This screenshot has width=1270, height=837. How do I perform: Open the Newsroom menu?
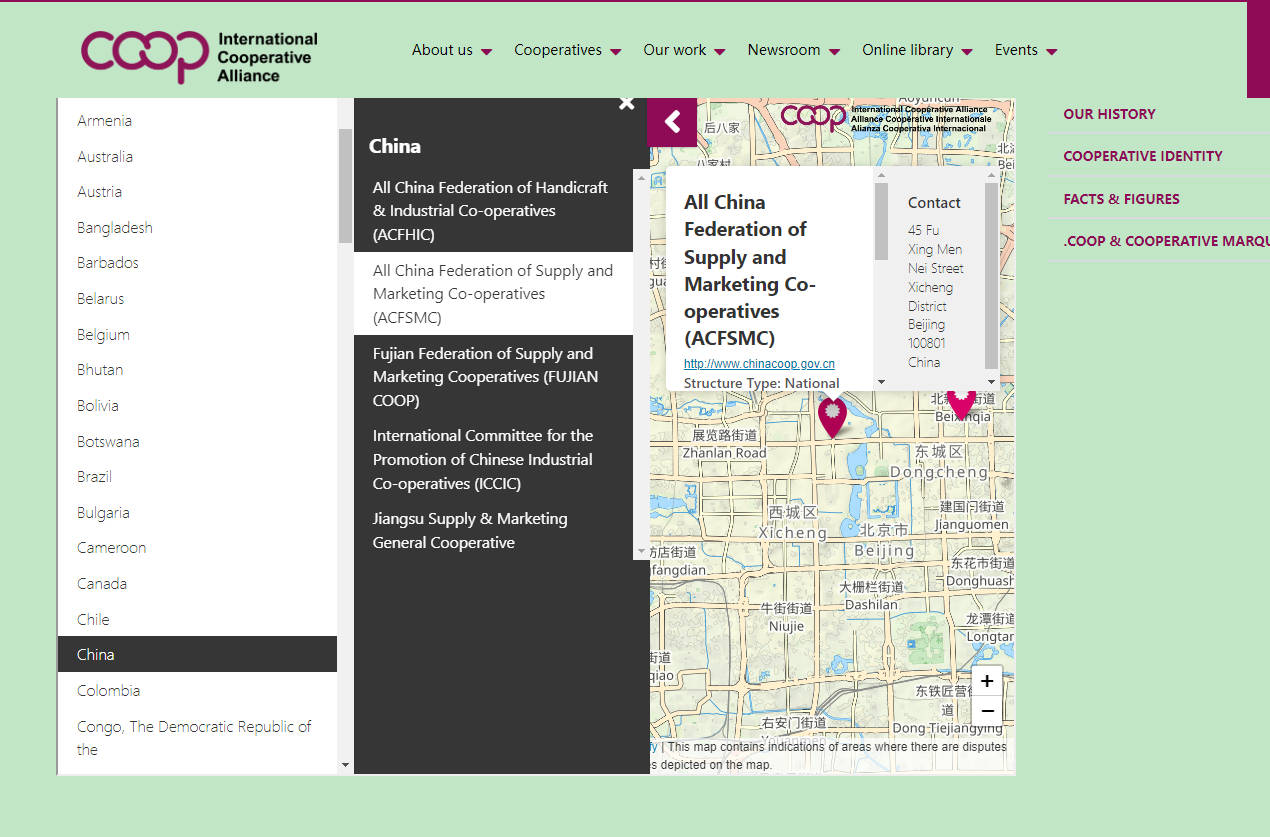coord(793,50)
